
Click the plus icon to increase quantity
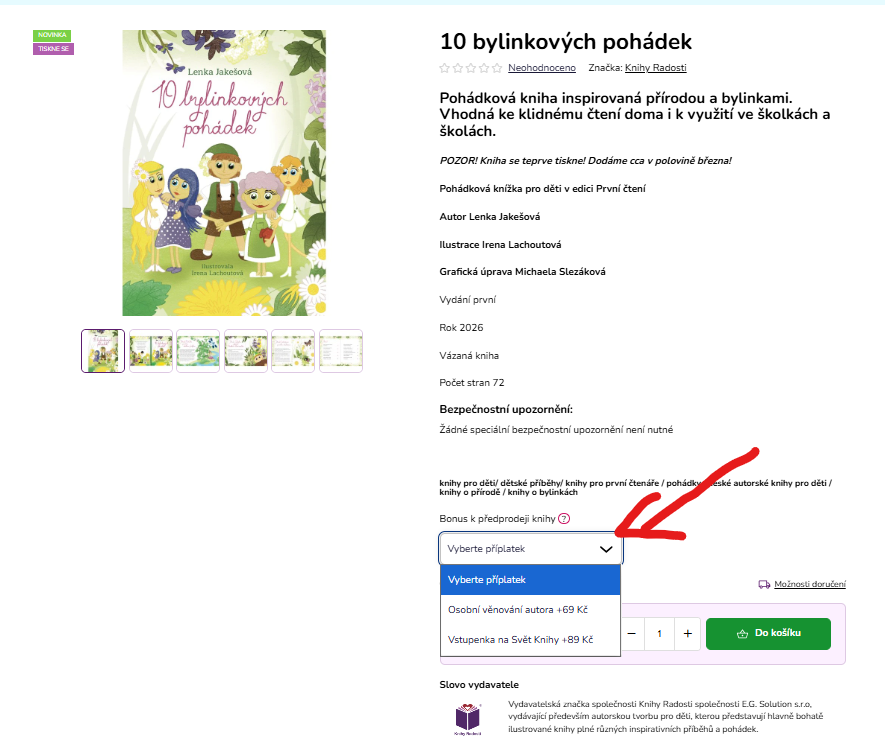tap(687, 633)
